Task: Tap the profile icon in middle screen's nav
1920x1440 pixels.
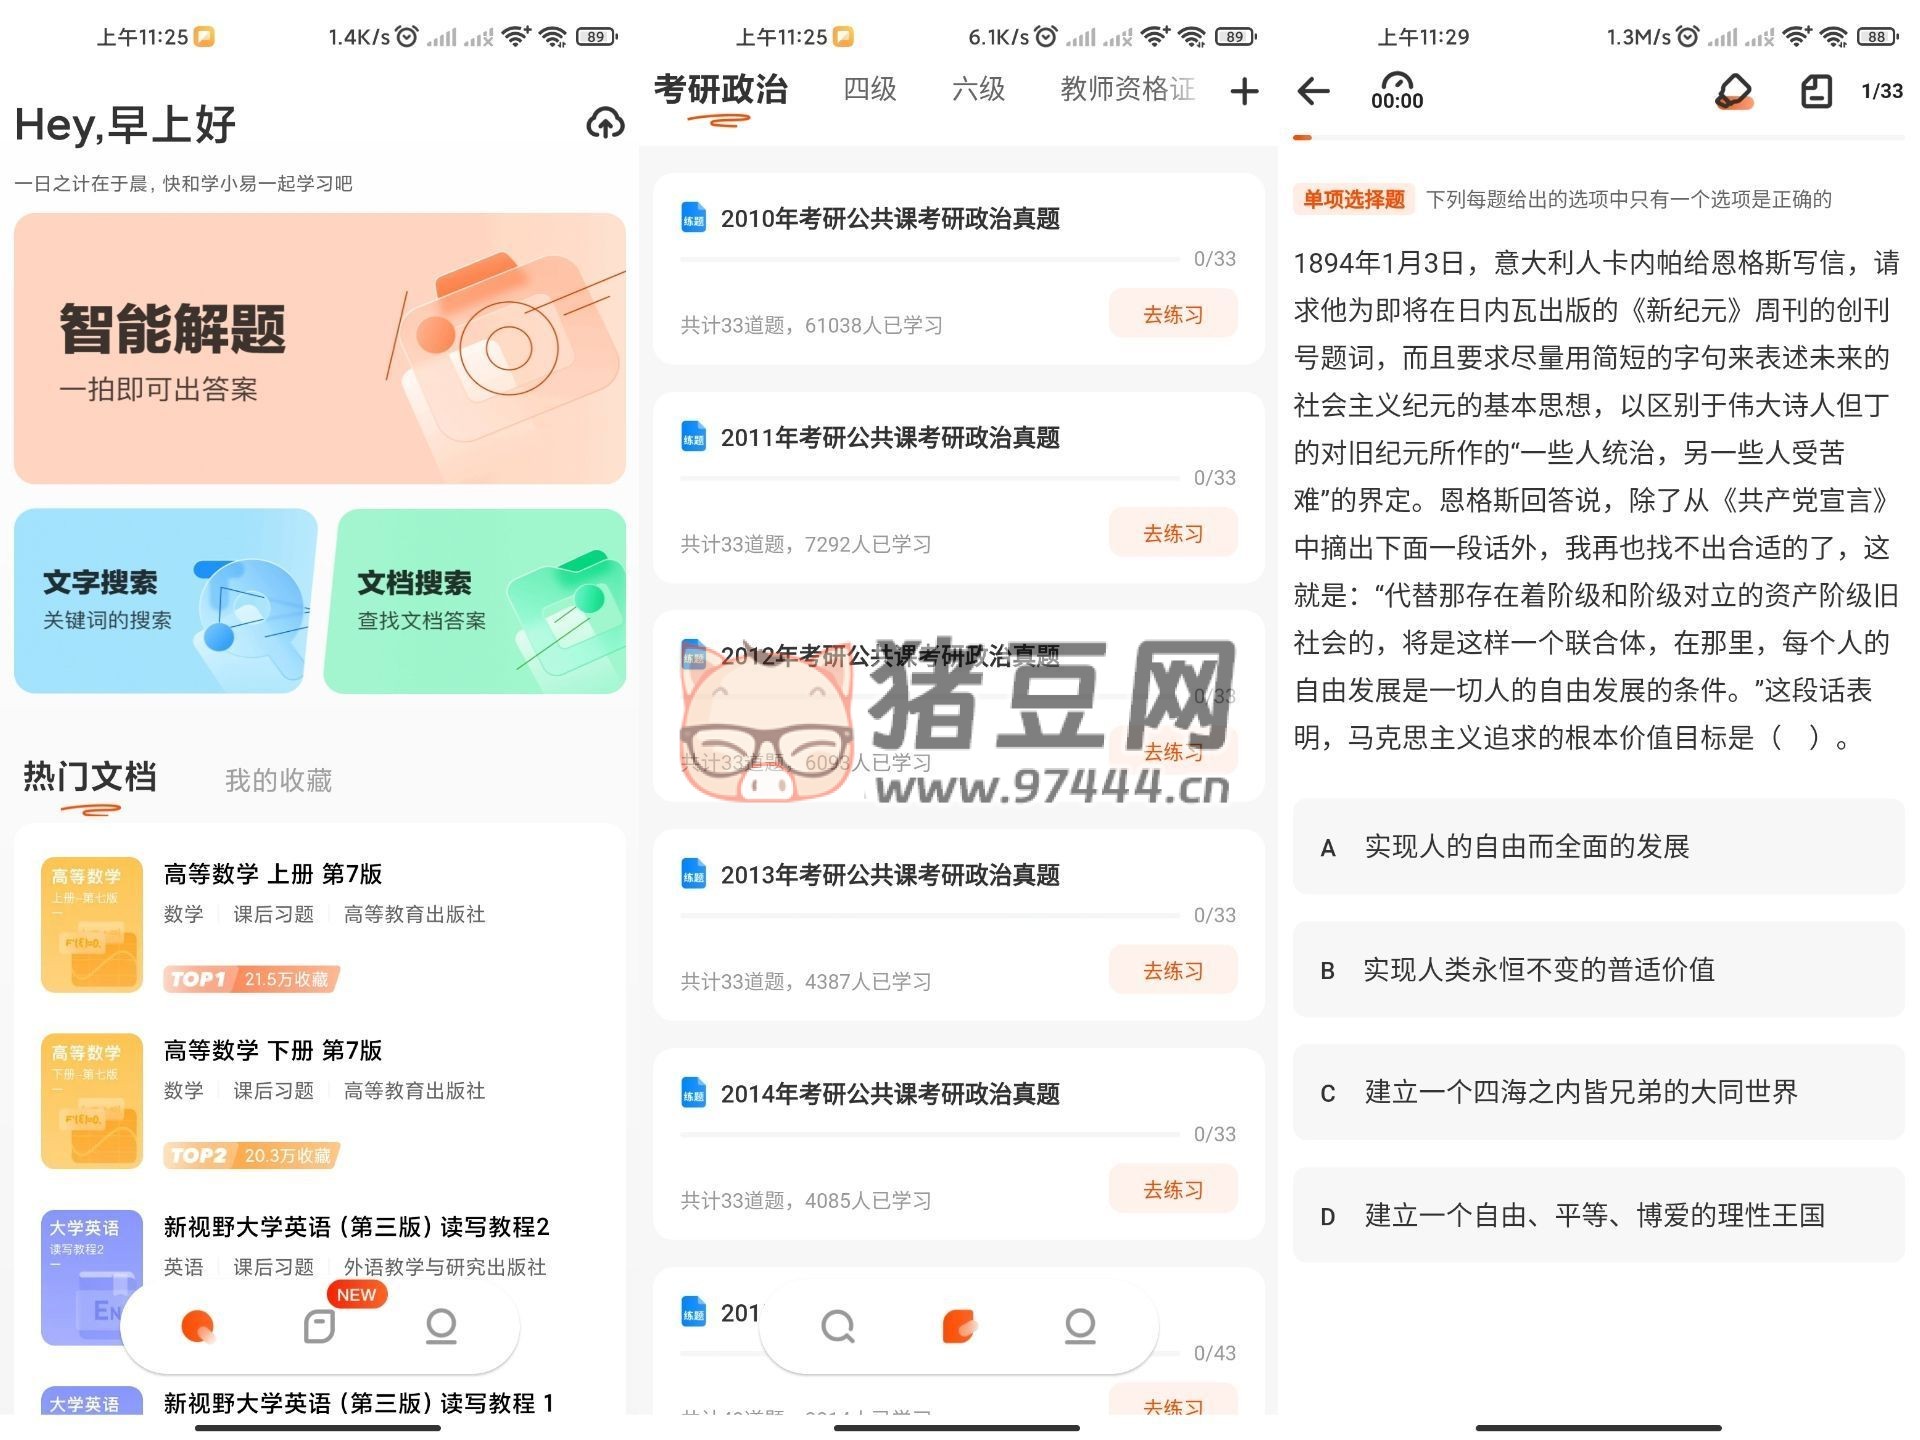Action: [x=1080, y=1326]
